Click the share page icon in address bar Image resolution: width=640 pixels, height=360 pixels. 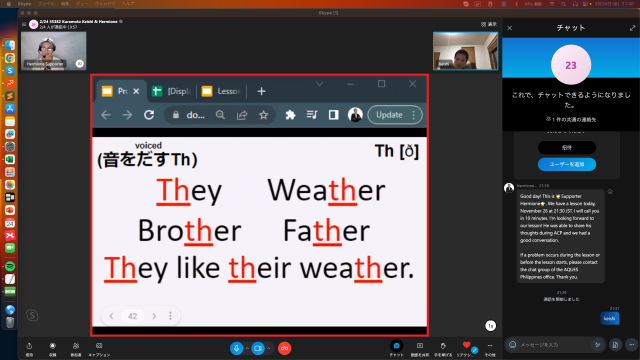click(242, 115)
